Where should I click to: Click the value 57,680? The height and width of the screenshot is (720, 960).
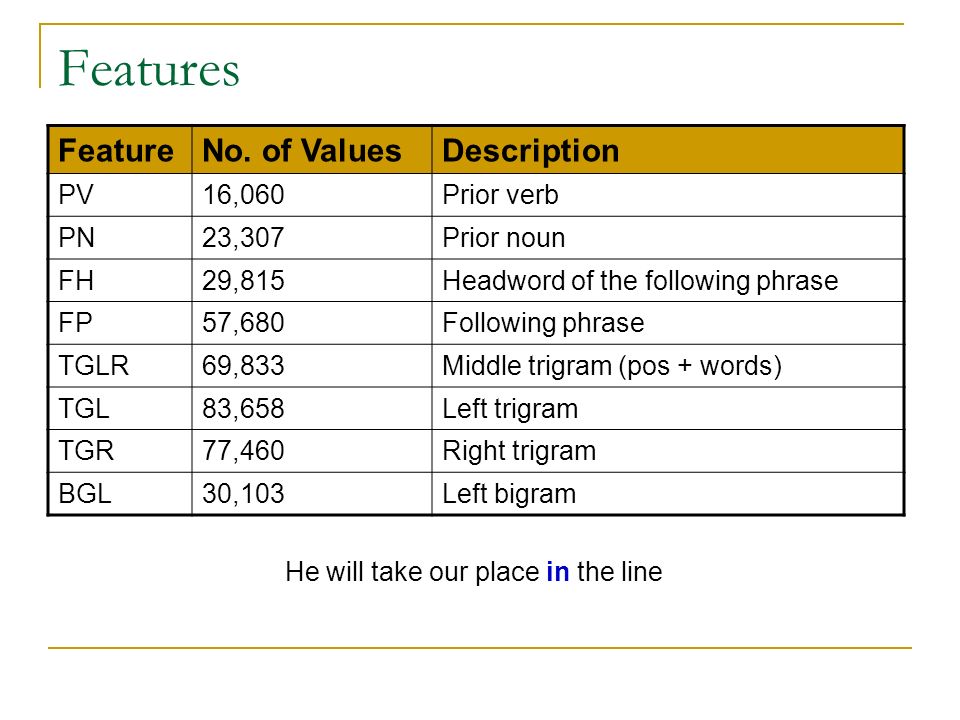click(x=243, y=323)
